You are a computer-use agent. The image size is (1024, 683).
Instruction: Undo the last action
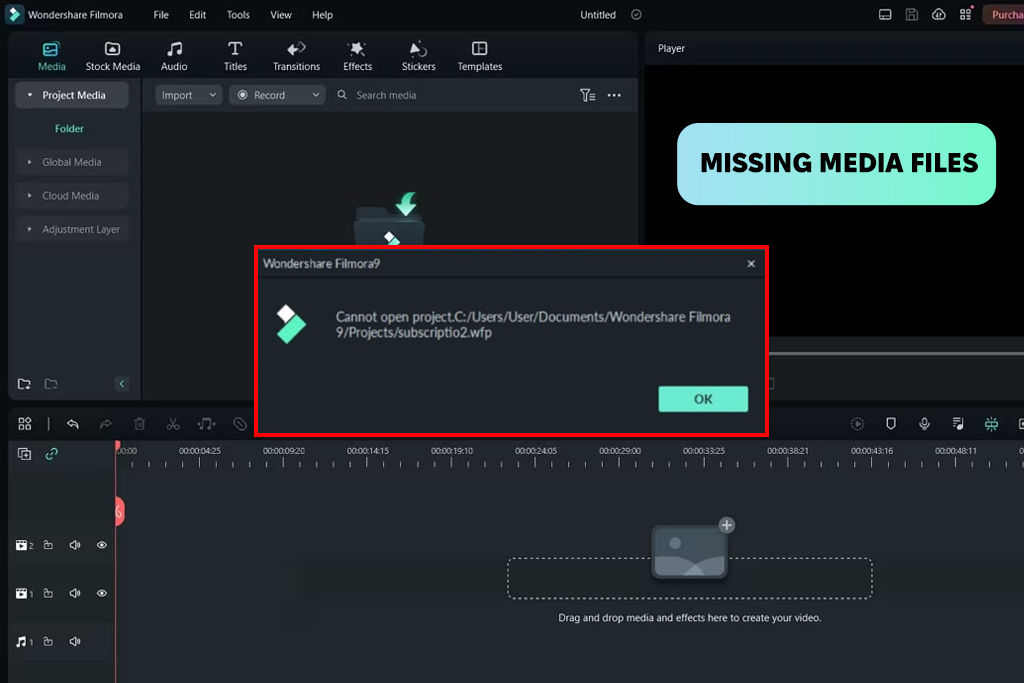[x=72, y=424]
